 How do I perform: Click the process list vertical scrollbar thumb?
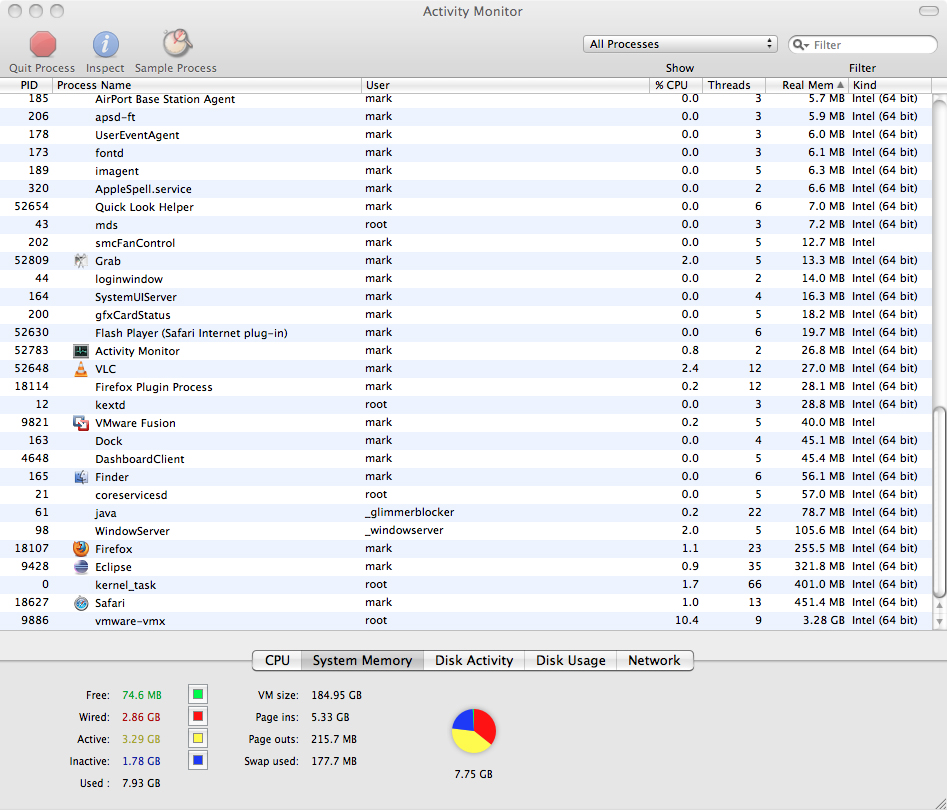(x=939, y=503)
